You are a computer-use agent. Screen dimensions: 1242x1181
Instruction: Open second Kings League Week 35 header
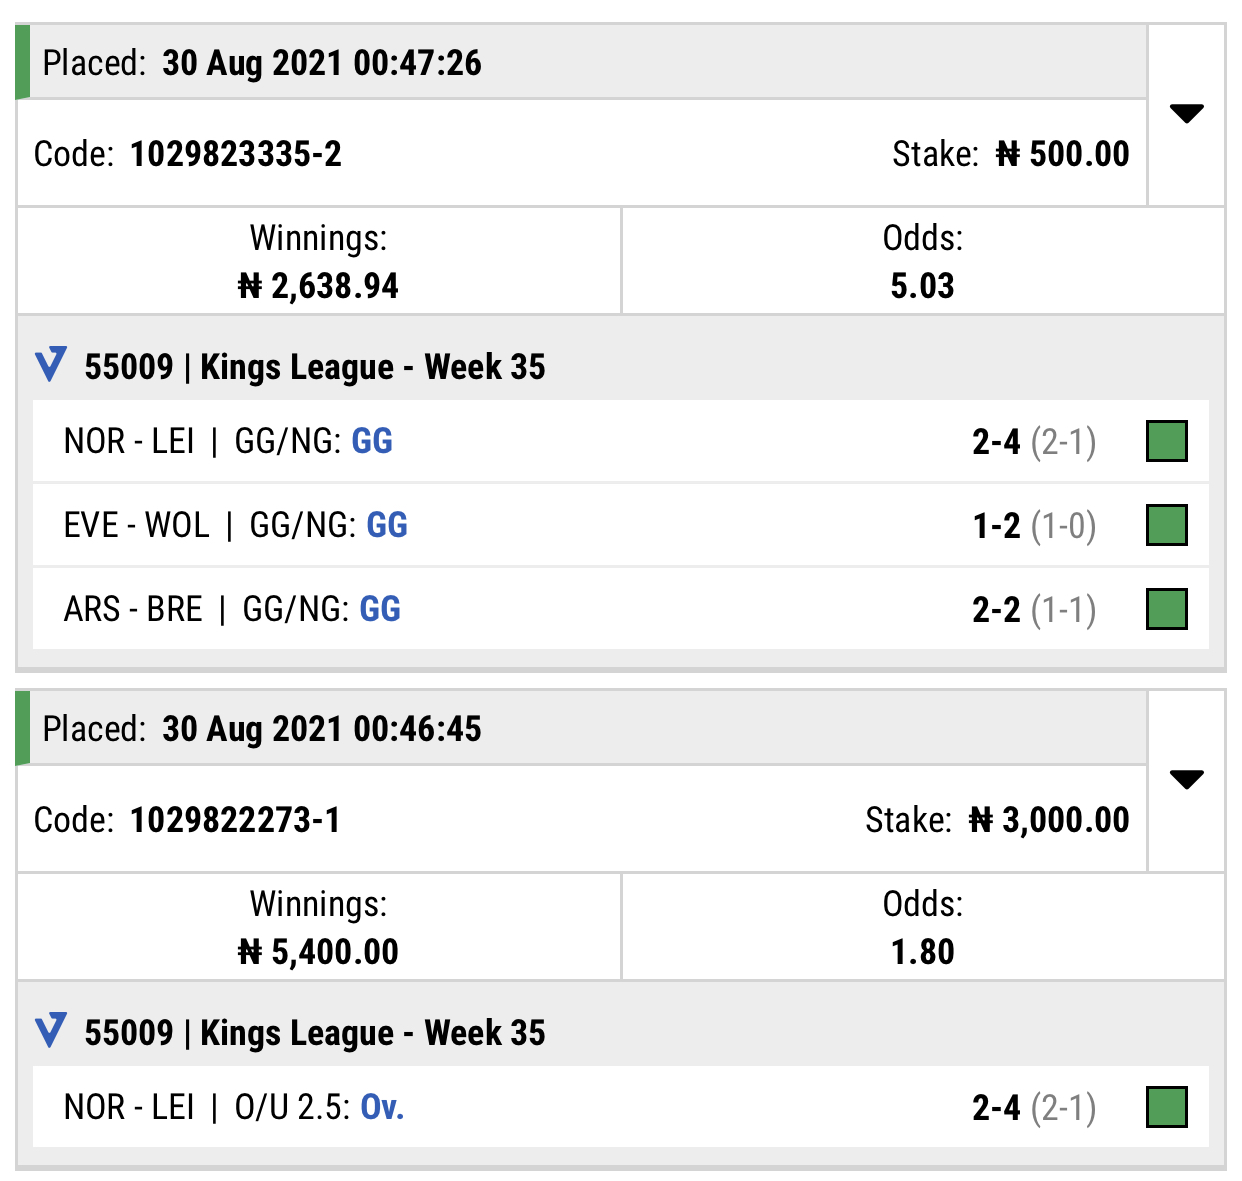click(x=315, y=1032)
